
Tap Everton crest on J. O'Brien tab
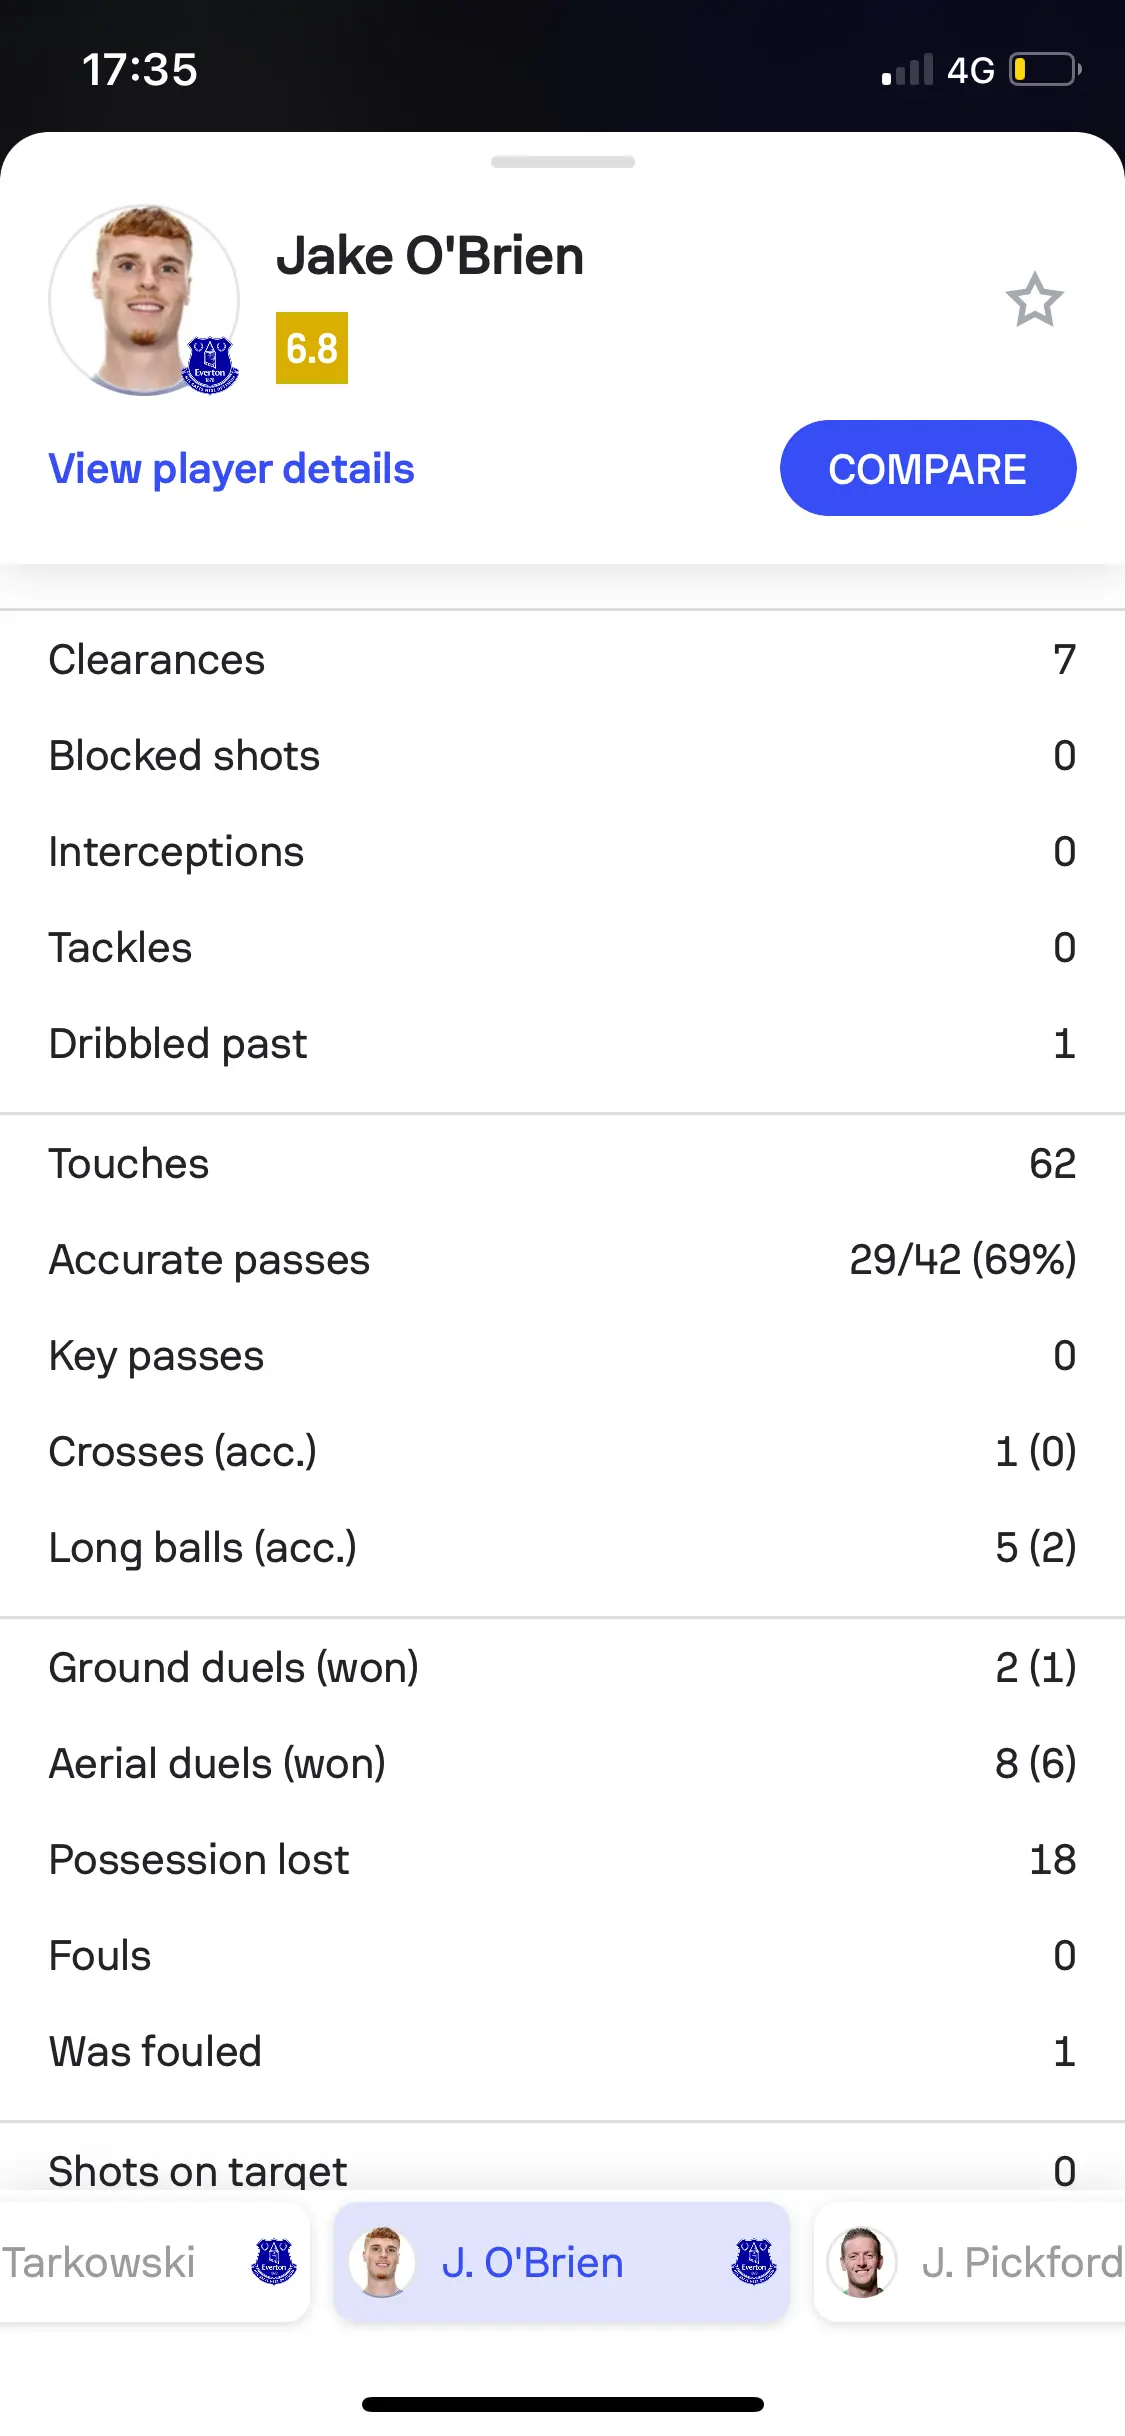754,2262
